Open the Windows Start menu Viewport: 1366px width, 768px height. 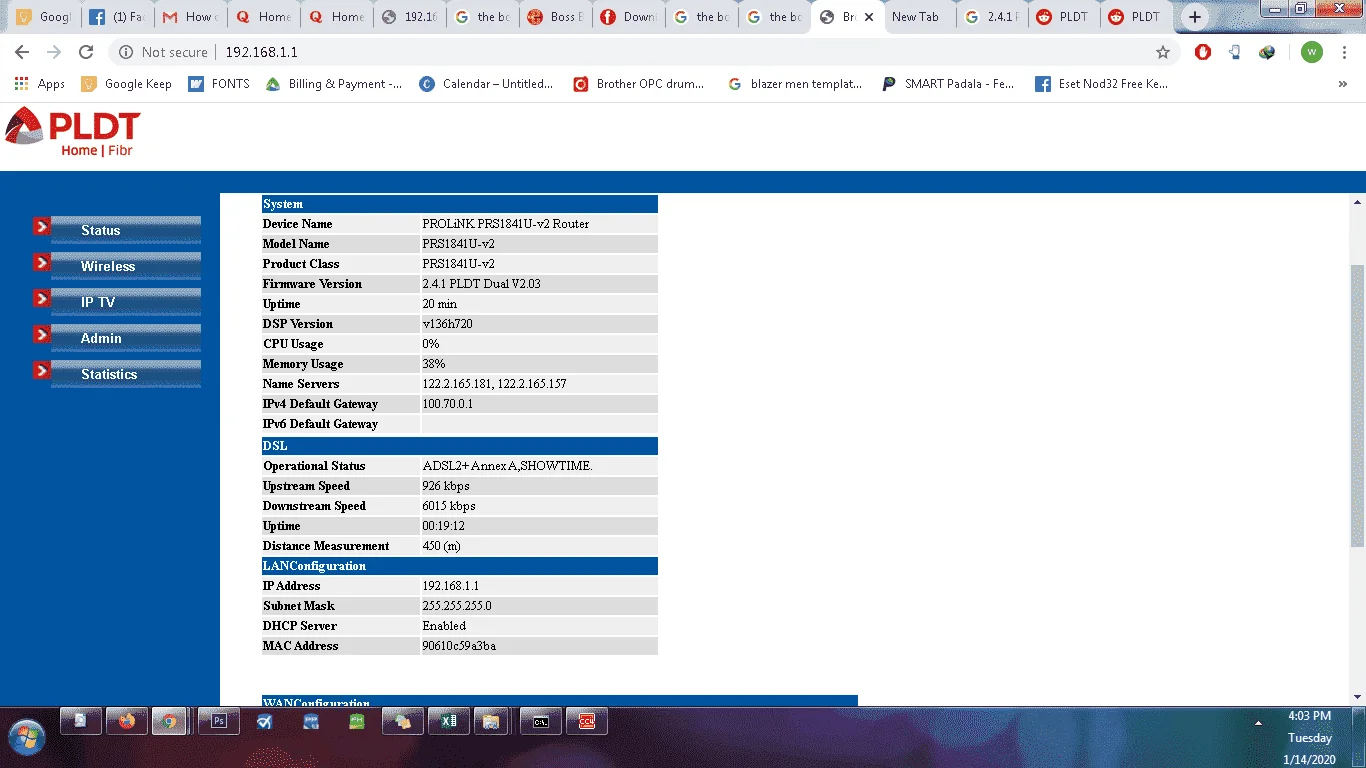click(x=27, y=738)
